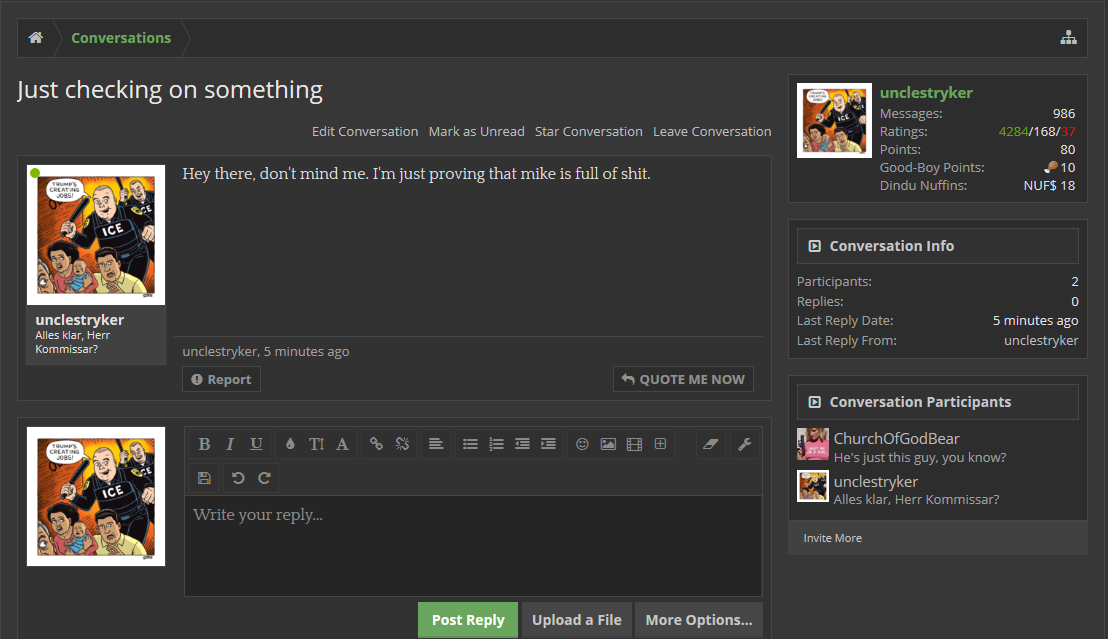This screenshot has width=1108, height=639.
Task: Insert media with the film icon
Action: pyautogui.click(x=635, y=444)
